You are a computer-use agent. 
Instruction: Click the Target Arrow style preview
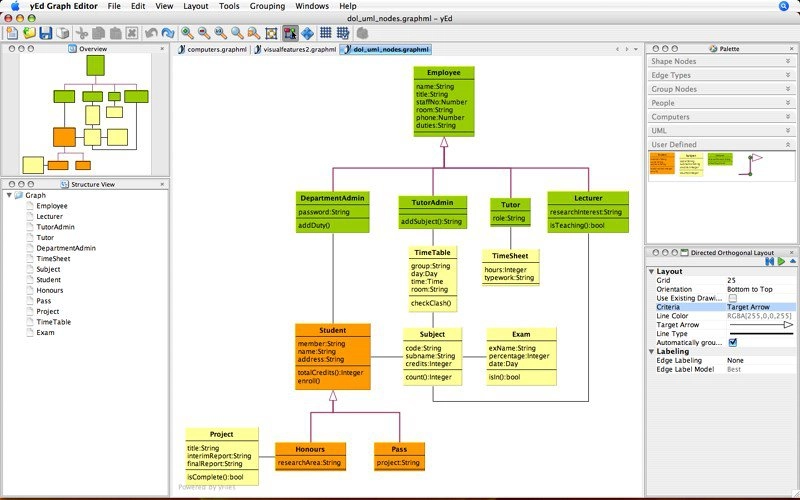tap(761, 324)
